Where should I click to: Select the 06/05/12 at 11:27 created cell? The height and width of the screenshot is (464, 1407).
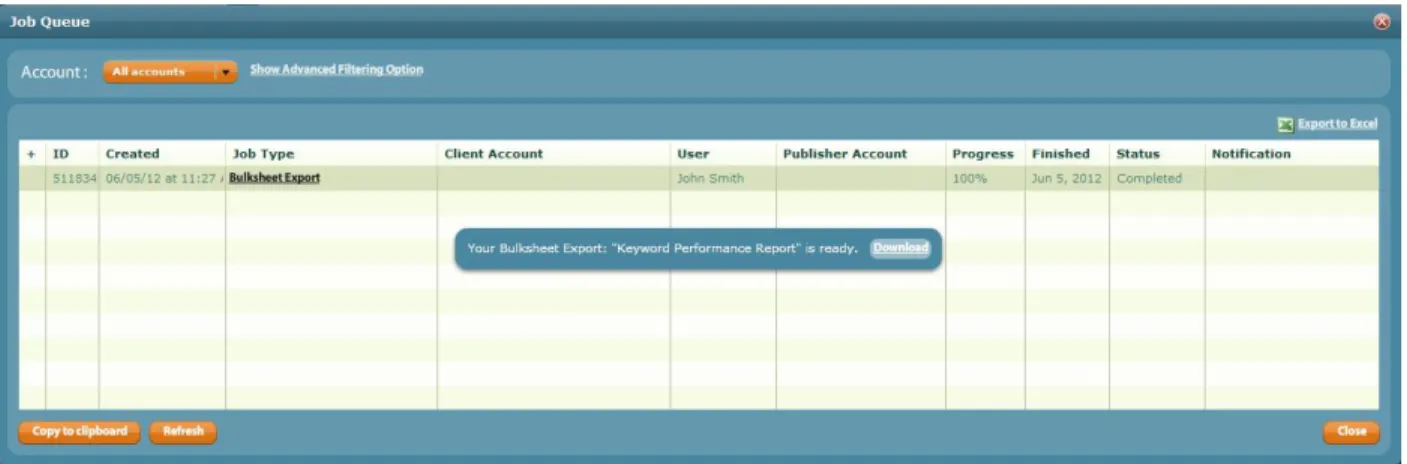162,179
